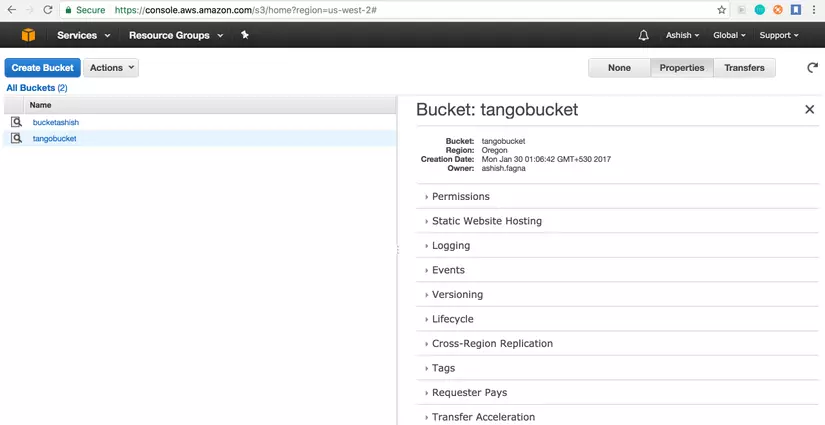The height and width of the screenshot is (425, 825).
Task: Click the magnifier icon next to tangobucket
Action: (16, 138)
